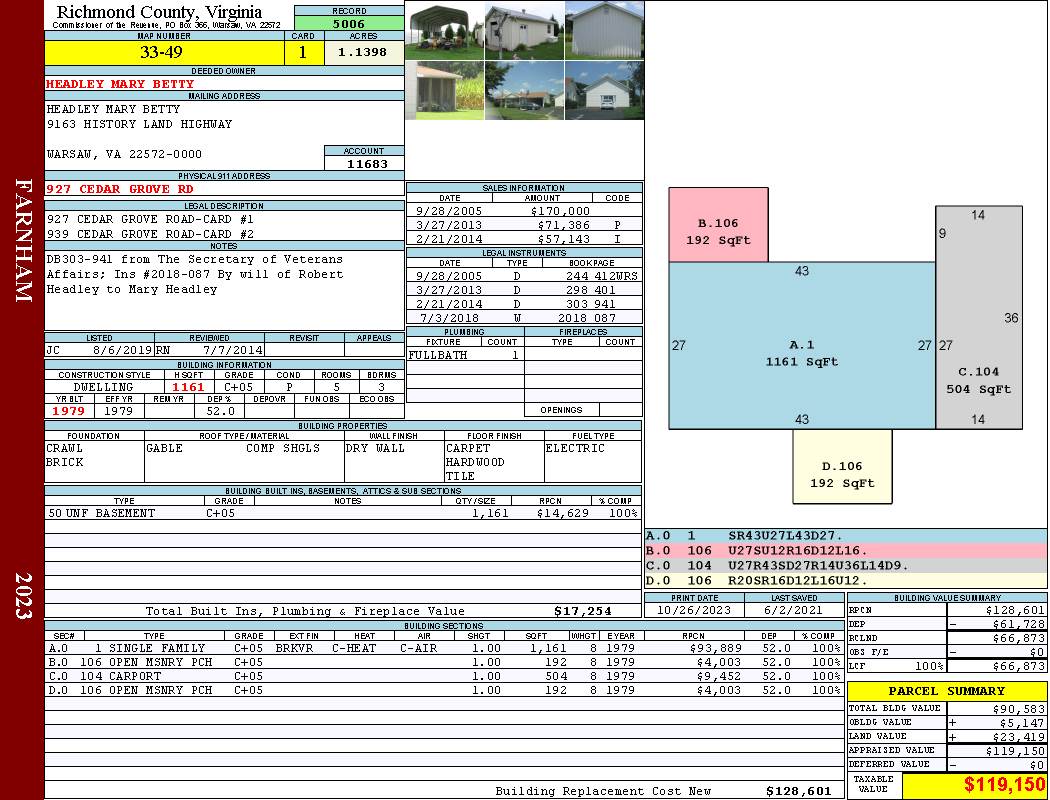Click the acres value 1.1398
This screenshot has height=800, width=1050.
(362, 52)
